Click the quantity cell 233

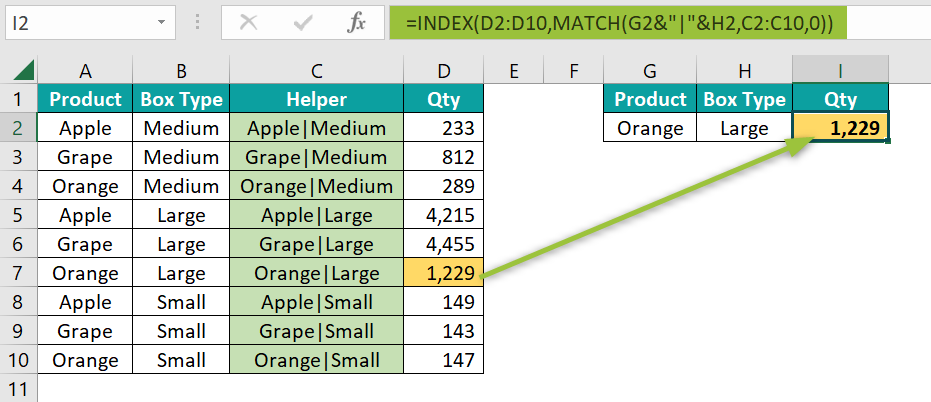444,127
